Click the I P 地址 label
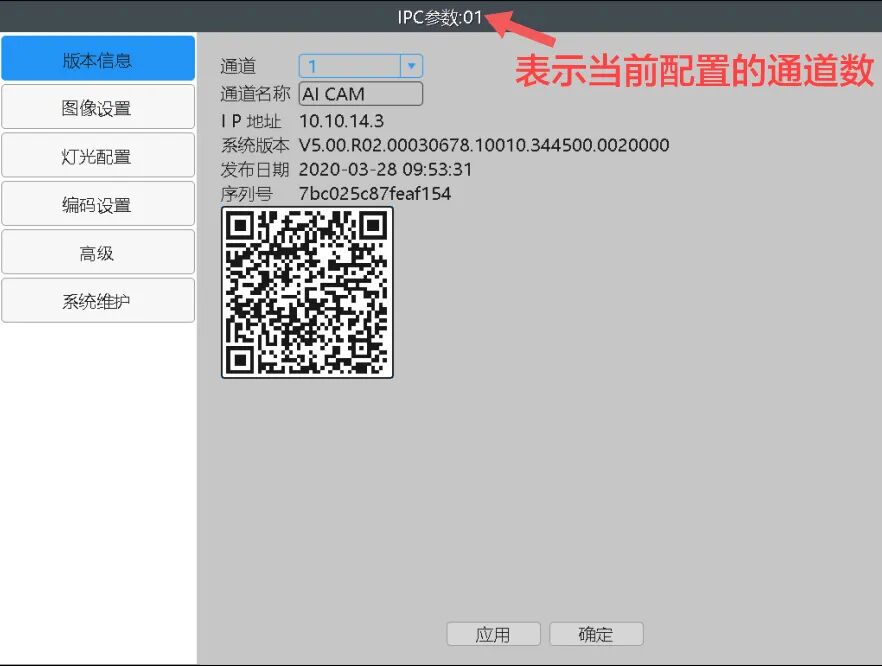882x666 pixels. [250, 121]
